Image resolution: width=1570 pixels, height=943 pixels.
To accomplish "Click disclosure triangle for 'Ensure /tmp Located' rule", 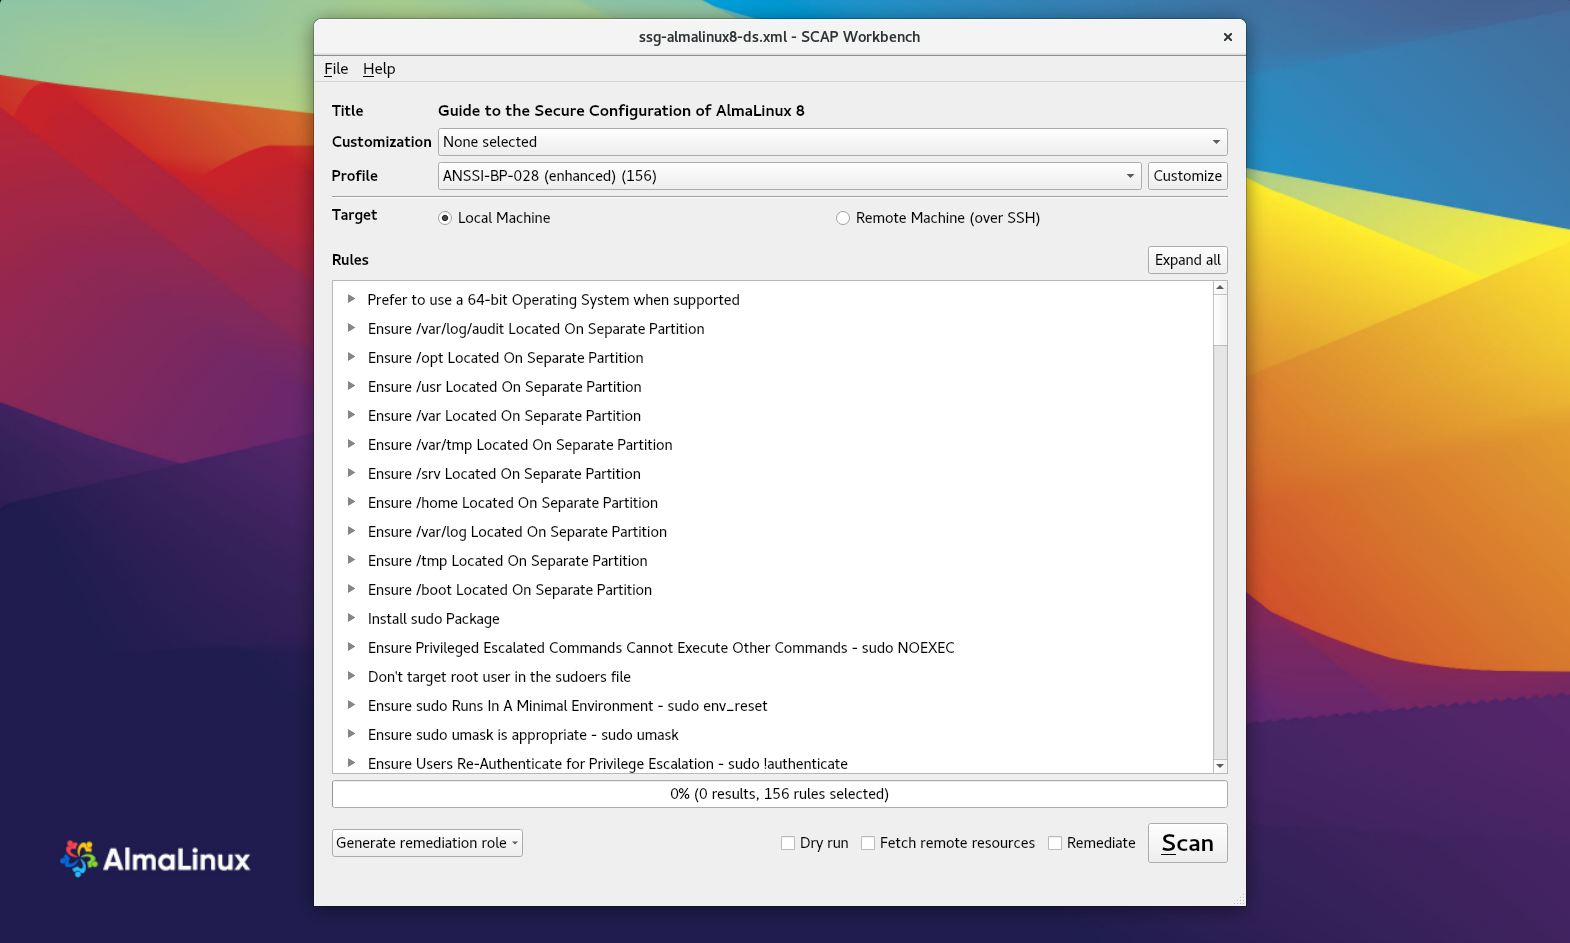I will coord(351,560).
